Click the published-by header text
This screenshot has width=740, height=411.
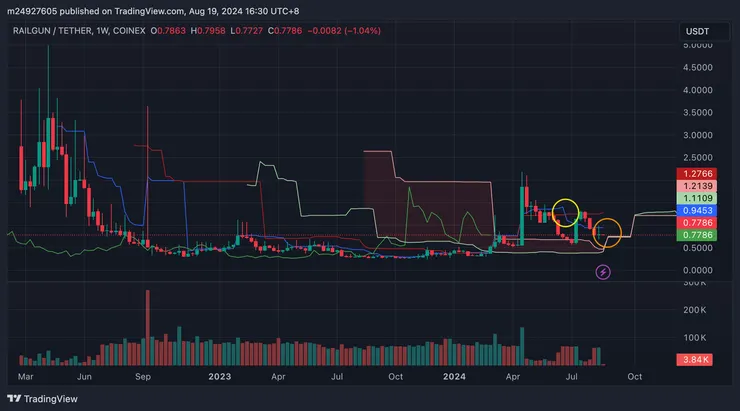click(x=153, y=11)
